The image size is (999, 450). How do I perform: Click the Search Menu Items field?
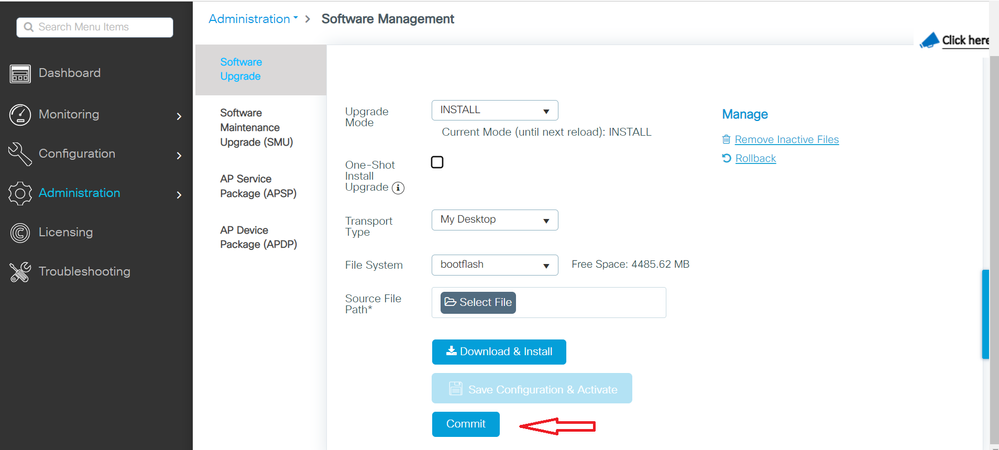94,27
